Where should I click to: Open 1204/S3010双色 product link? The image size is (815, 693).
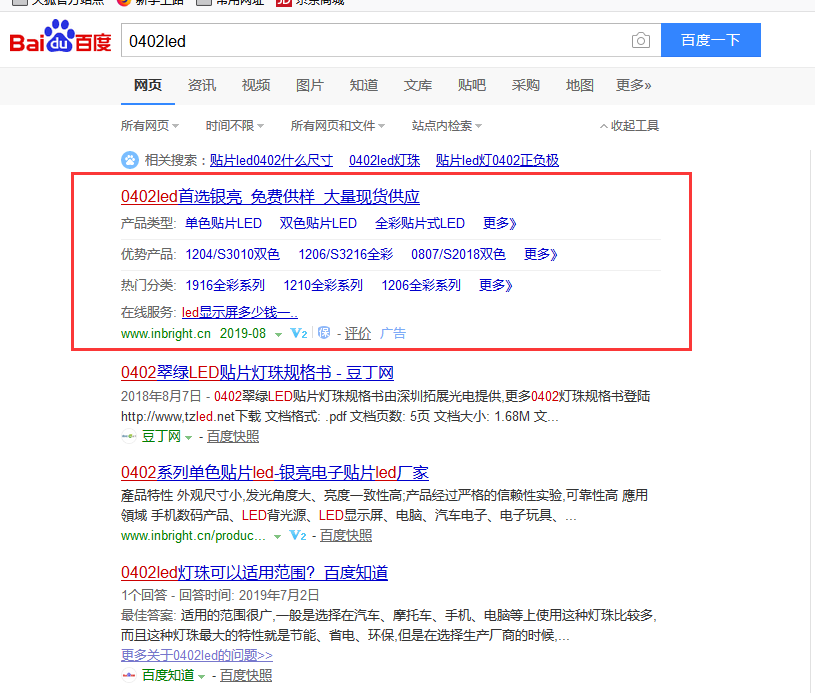(233, 254)
